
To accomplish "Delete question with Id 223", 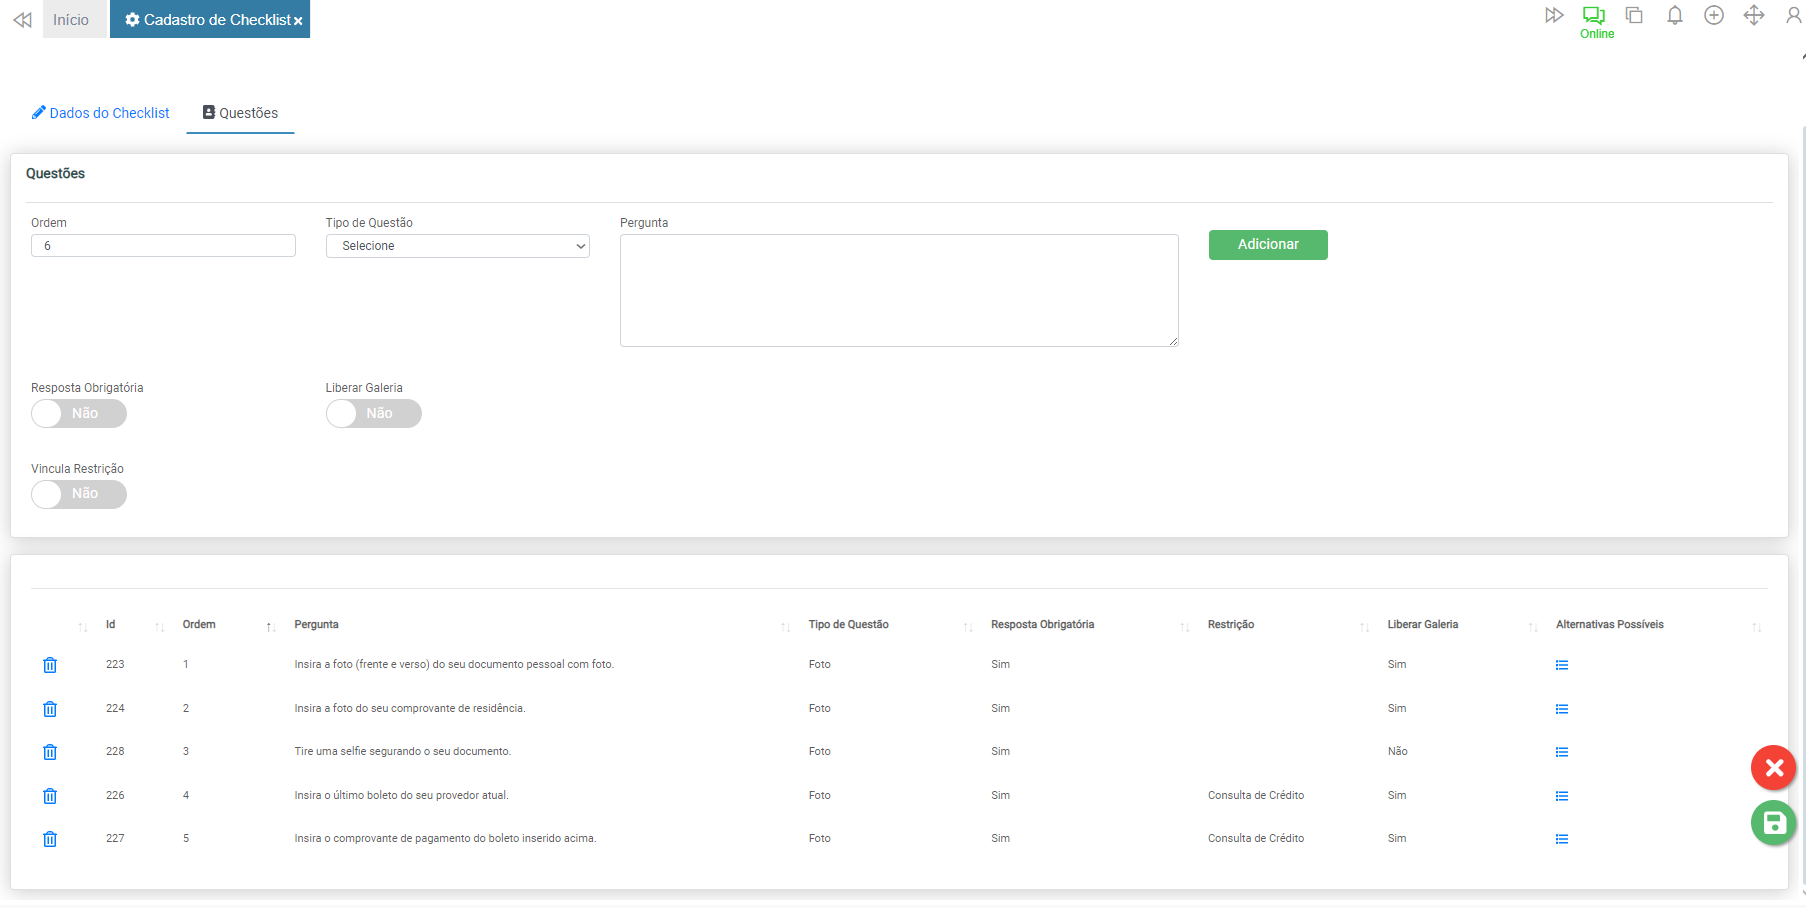I will 50,665.
